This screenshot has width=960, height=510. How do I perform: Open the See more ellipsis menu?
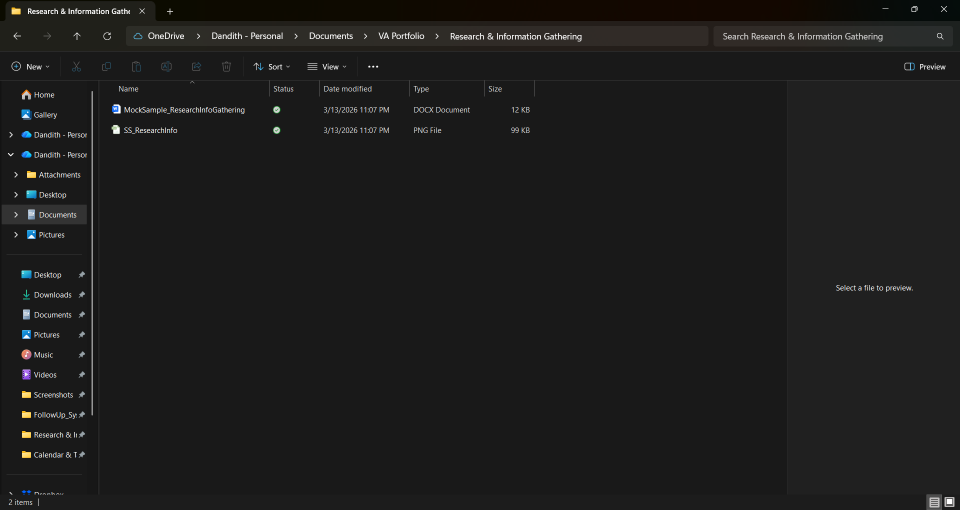coord(373,67)
